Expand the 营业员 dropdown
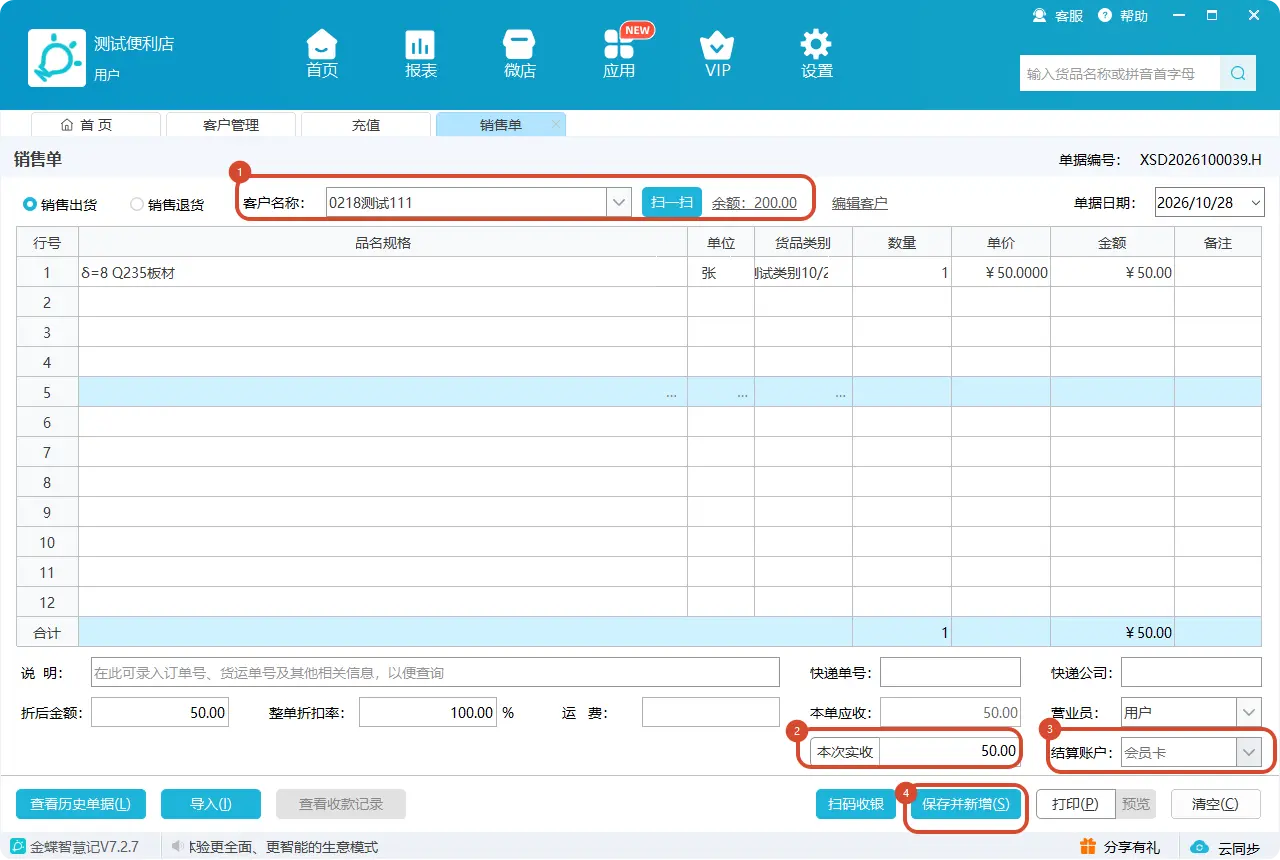Viewport: 1280px width, 860px height. click(x=1249, y=713)
